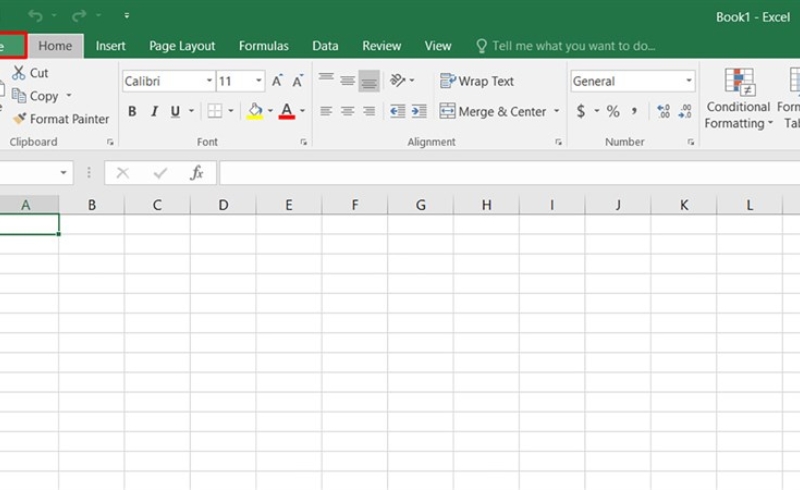Click the Copy button
The height and width of the screenshot is (490, 800).
pyautogui.click(x=36, y=96)
